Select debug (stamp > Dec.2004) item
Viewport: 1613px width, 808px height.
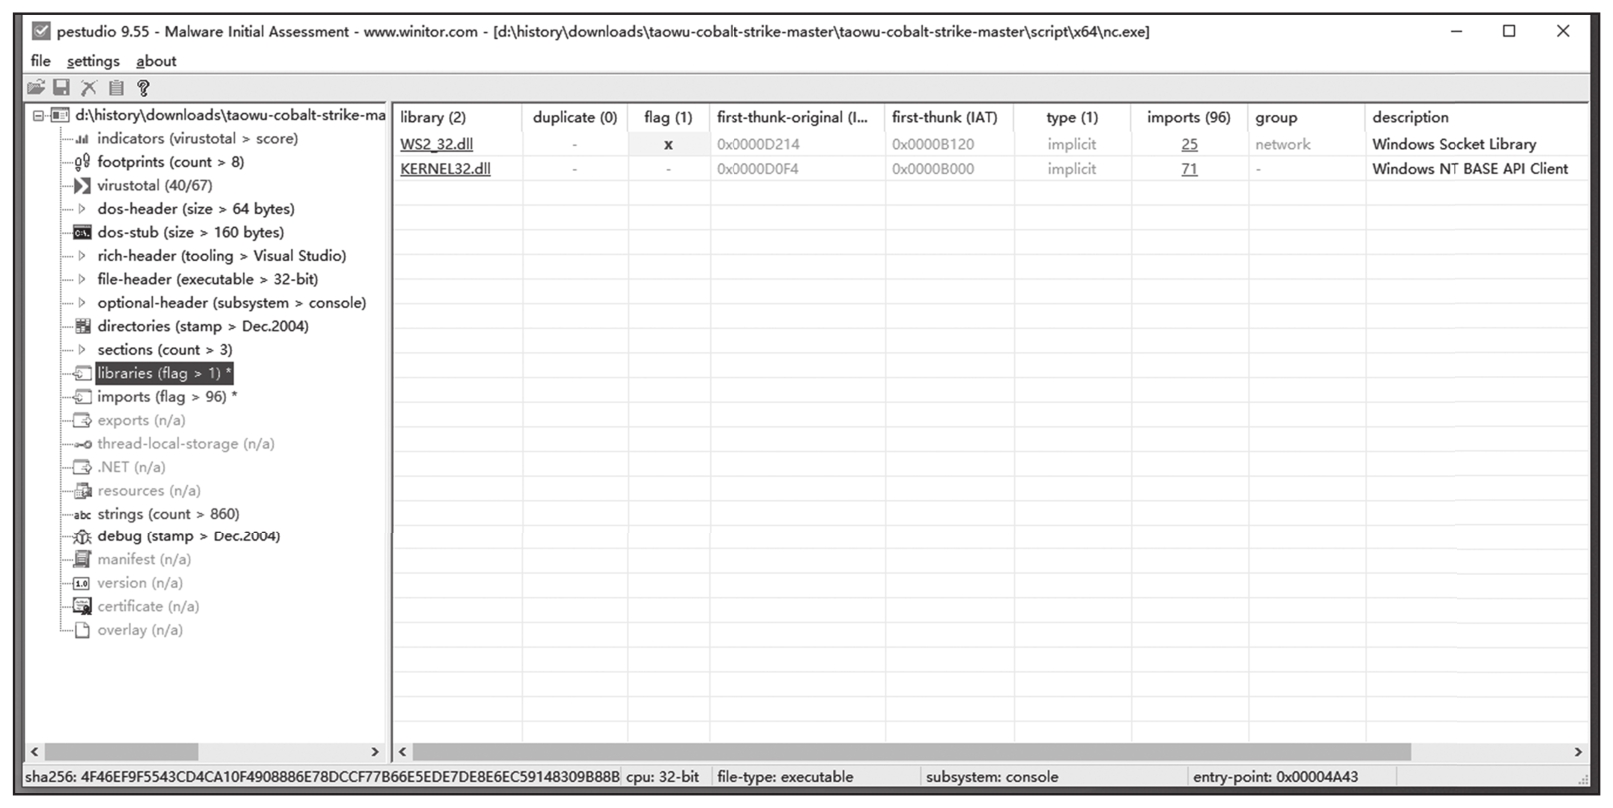(188, 537)
